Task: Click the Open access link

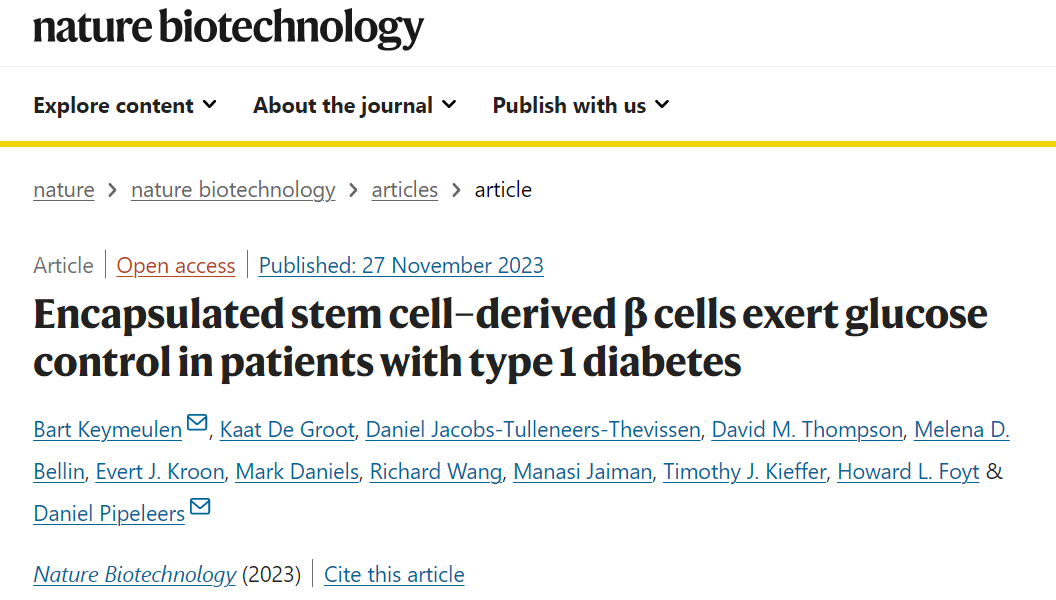Action: point(176,266)
